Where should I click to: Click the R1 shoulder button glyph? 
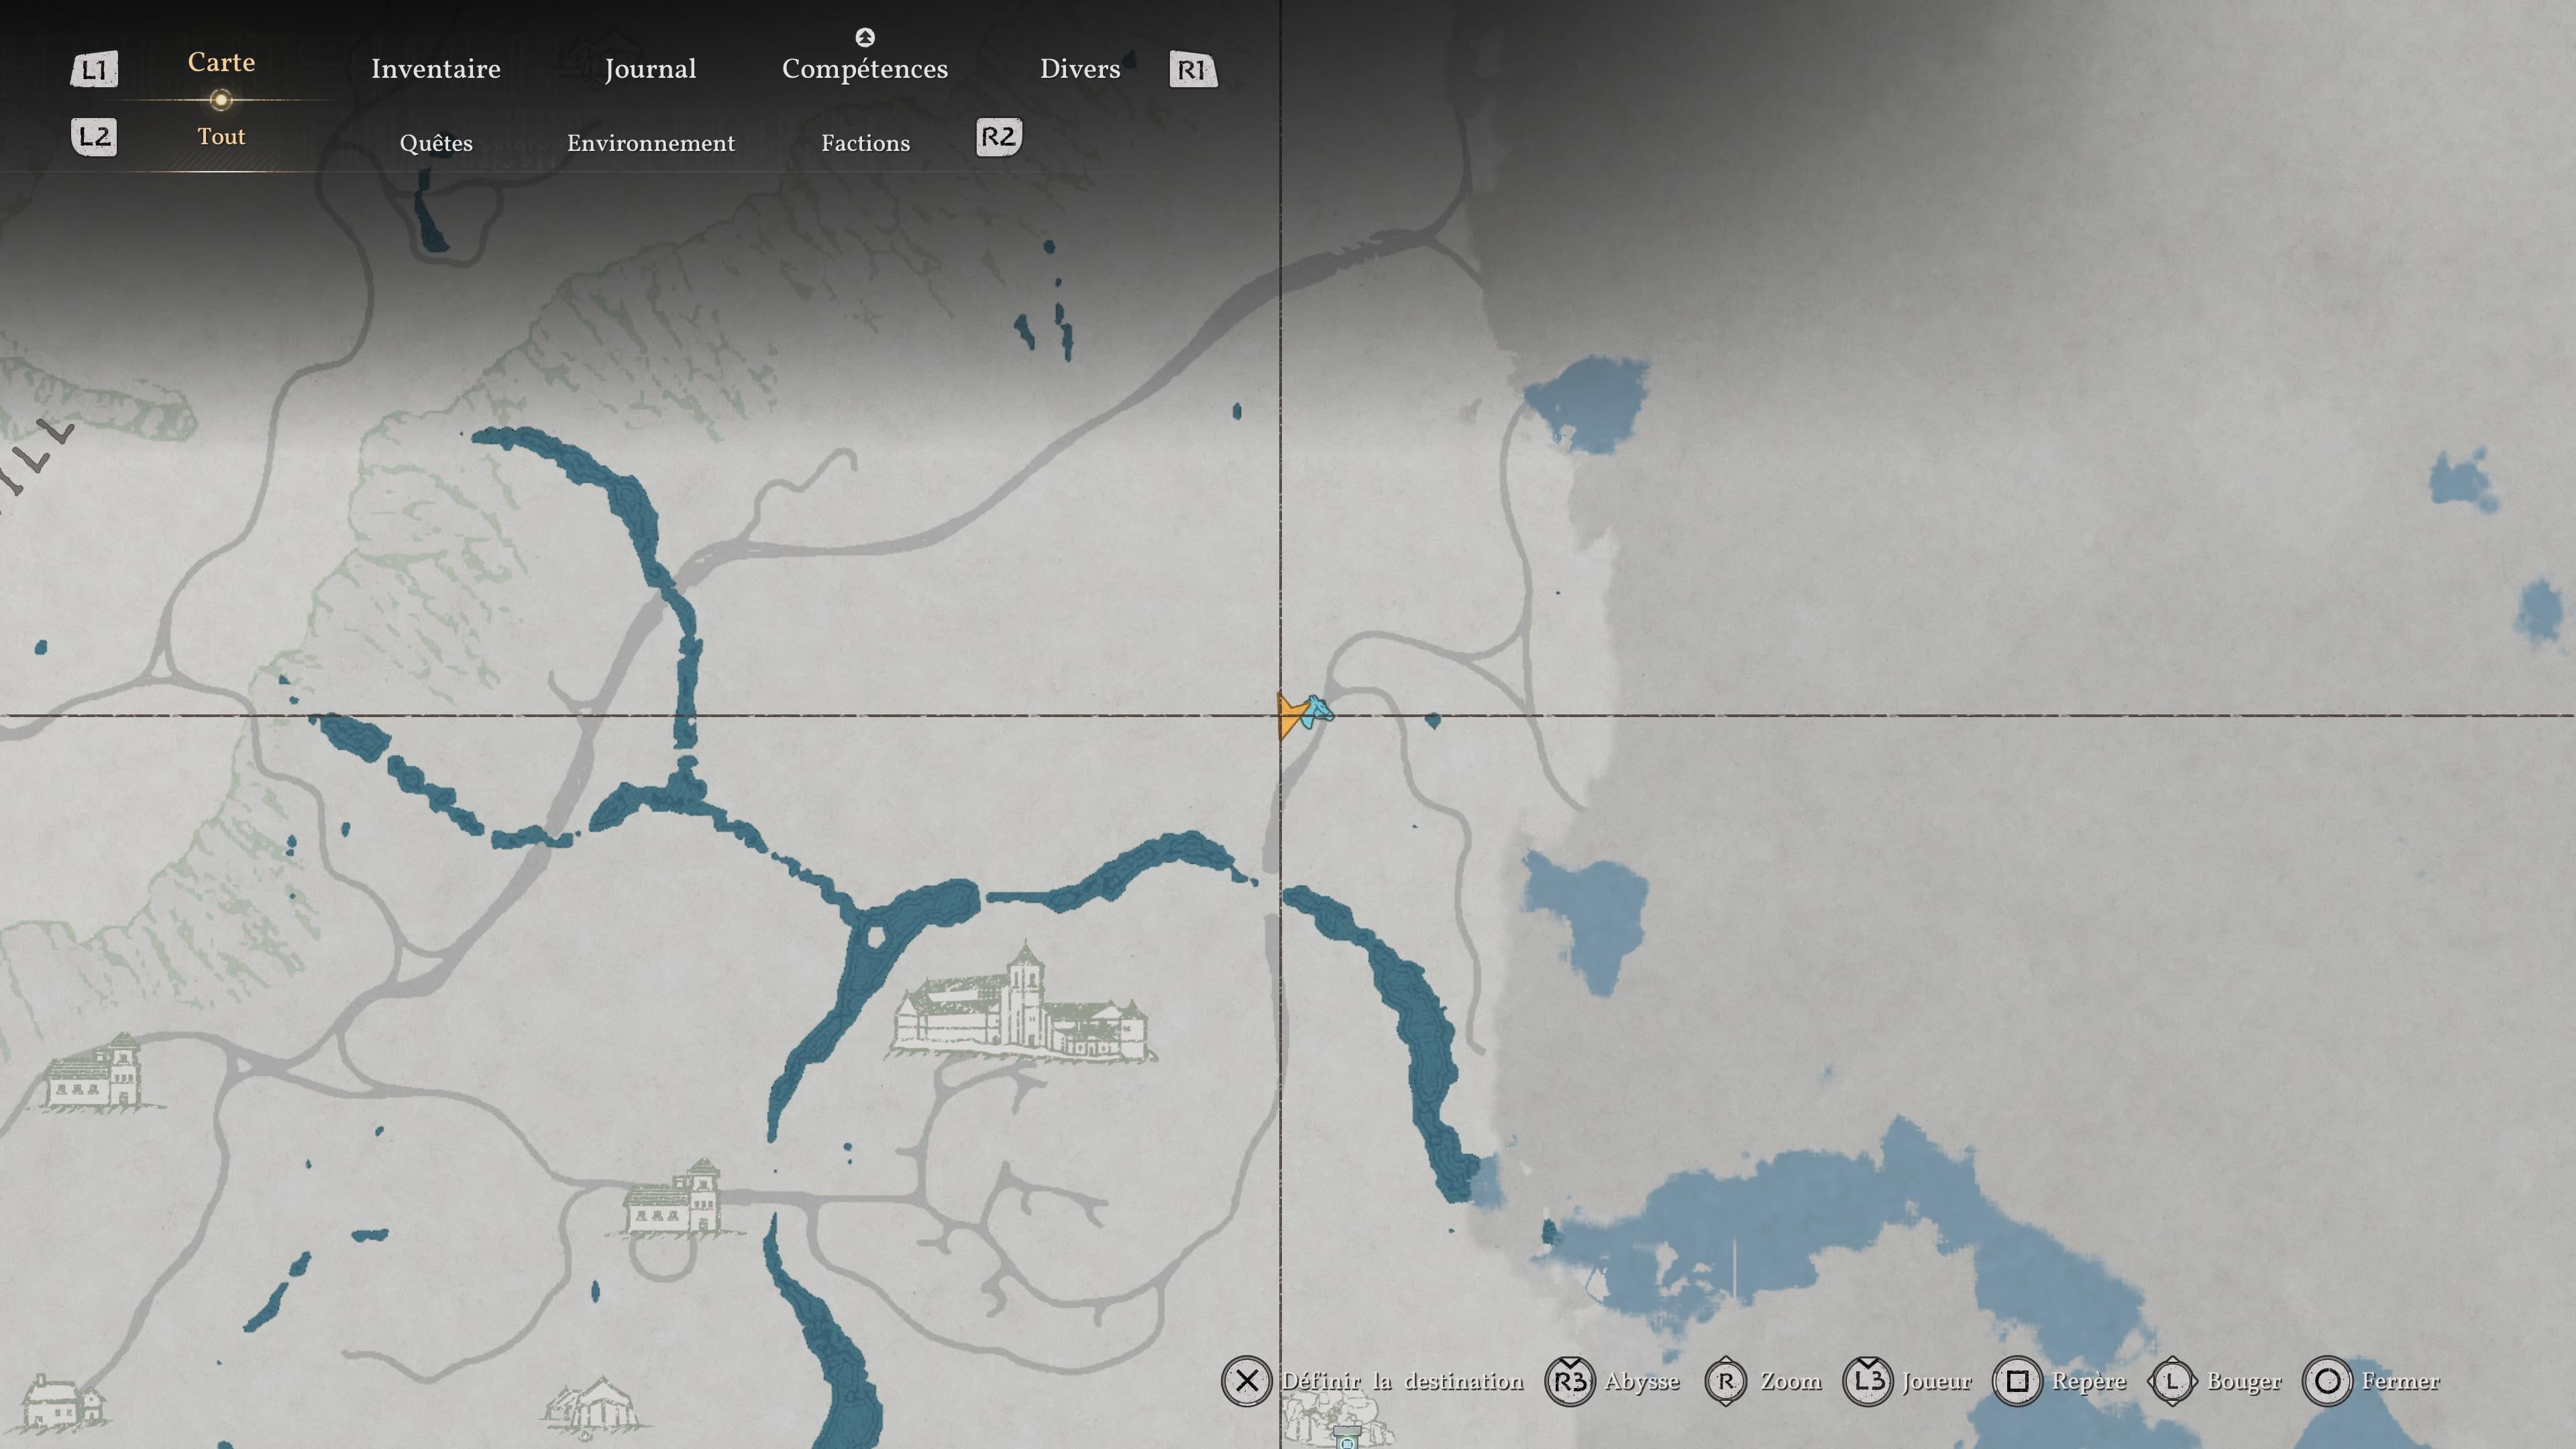(x=1193, y=69)
